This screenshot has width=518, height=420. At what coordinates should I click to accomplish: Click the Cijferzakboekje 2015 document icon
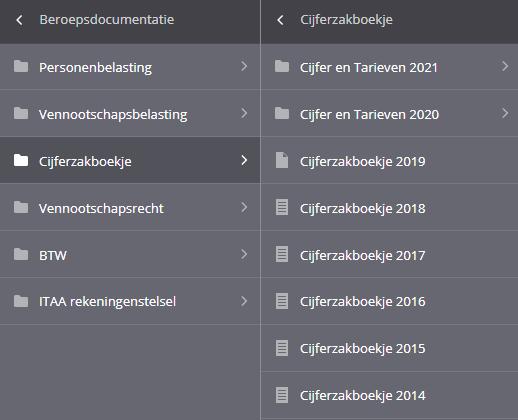282,348
